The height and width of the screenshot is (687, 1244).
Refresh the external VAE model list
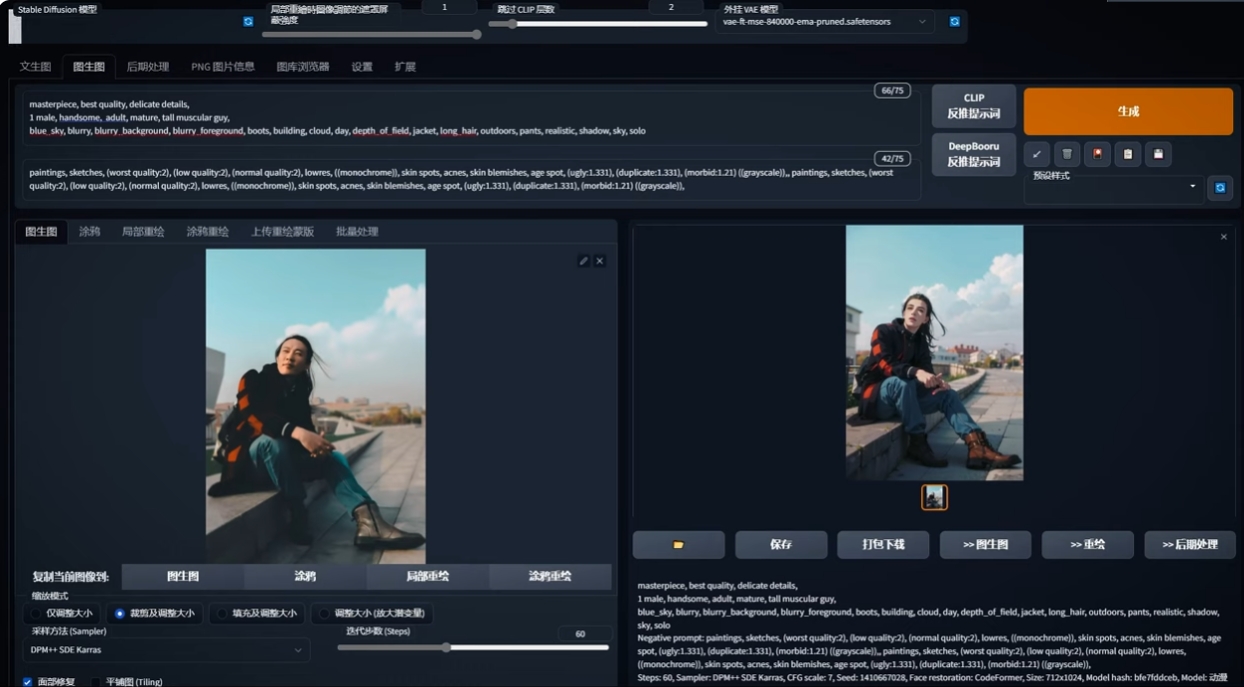point(954,21)
